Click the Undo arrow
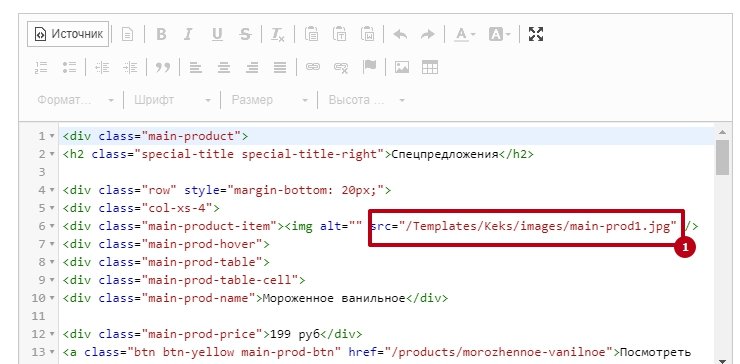 pos(400,34)
